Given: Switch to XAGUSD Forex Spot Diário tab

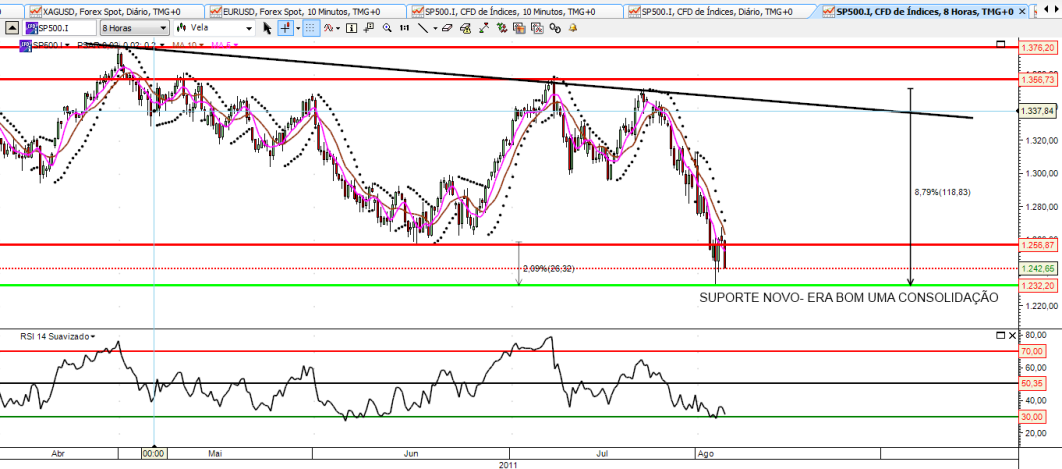Looking at the screenshot, I should click(113, 12).
